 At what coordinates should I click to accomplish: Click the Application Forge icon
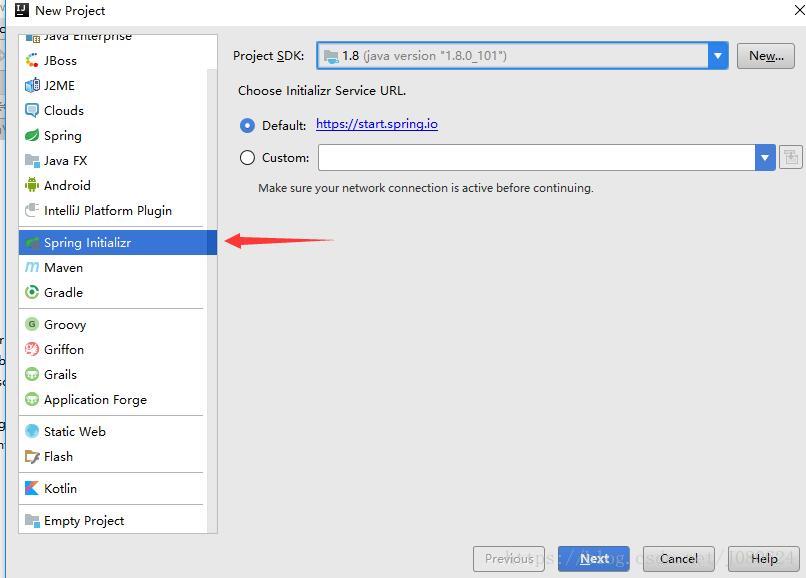click(32, 399)
